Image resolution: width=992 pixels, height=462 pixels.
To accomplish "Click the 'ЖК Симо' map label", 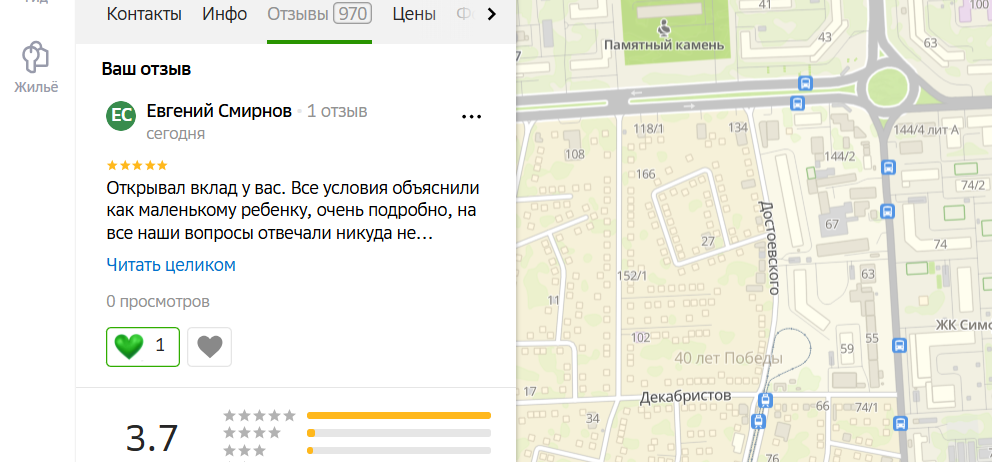I will pyautogui.click(x=964, y=325).
